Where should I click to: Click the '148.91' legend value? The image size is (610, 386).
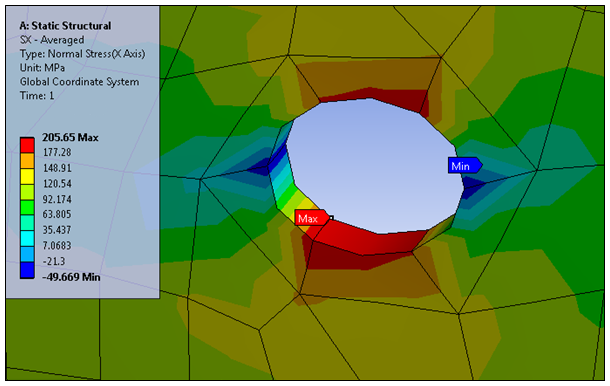pos(57,168)
